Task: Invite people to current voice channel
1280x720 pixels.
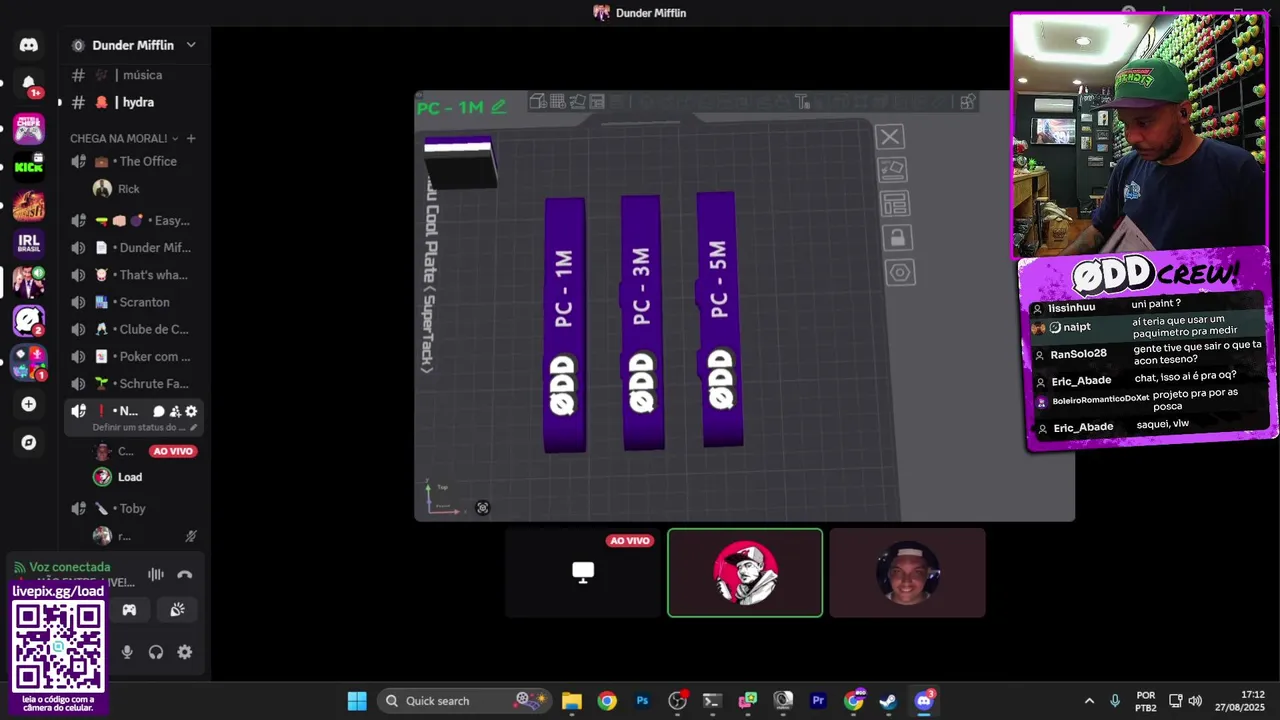Action: (x=175, y=411)
